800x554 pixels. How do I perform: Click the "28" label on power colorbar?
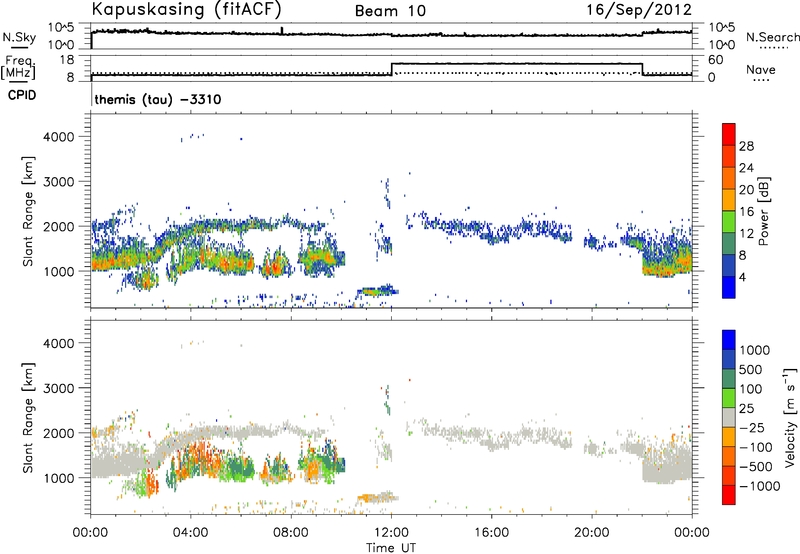[746, 146]
